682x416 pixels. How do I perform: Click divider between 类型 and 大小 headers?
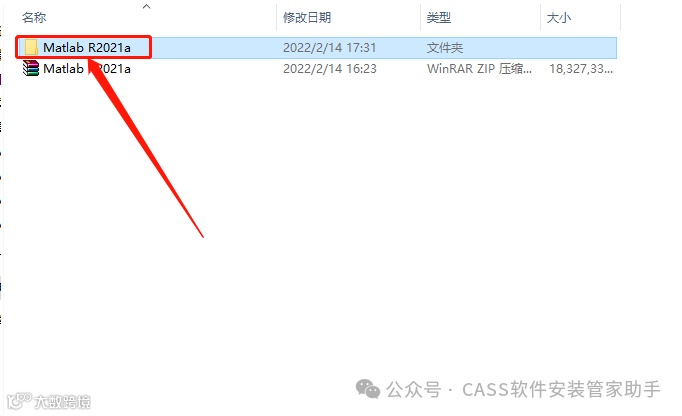coord(540,17)
